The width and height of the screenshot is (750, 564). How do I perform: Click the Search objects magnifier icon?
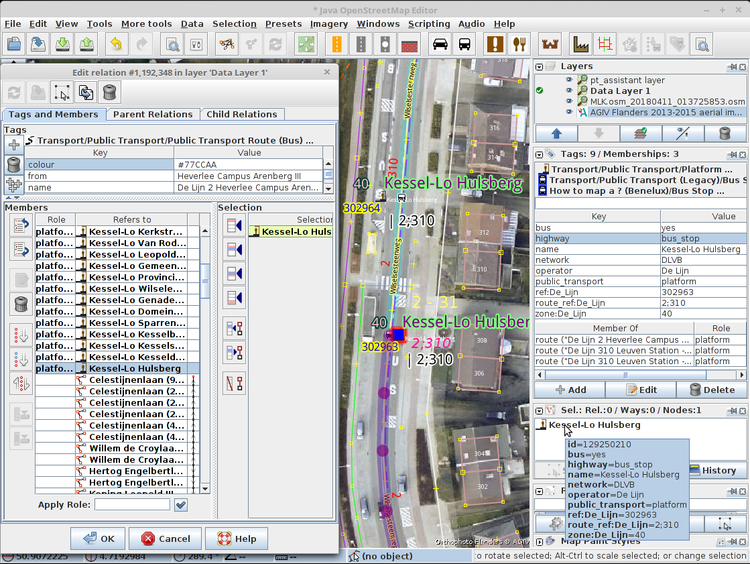(x=172, y=44)
